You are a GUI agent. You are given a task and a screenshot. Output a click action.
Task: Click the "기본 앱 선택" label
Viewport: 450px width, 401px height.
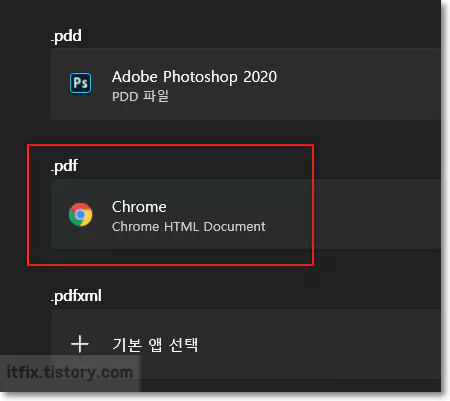(155, 344)
